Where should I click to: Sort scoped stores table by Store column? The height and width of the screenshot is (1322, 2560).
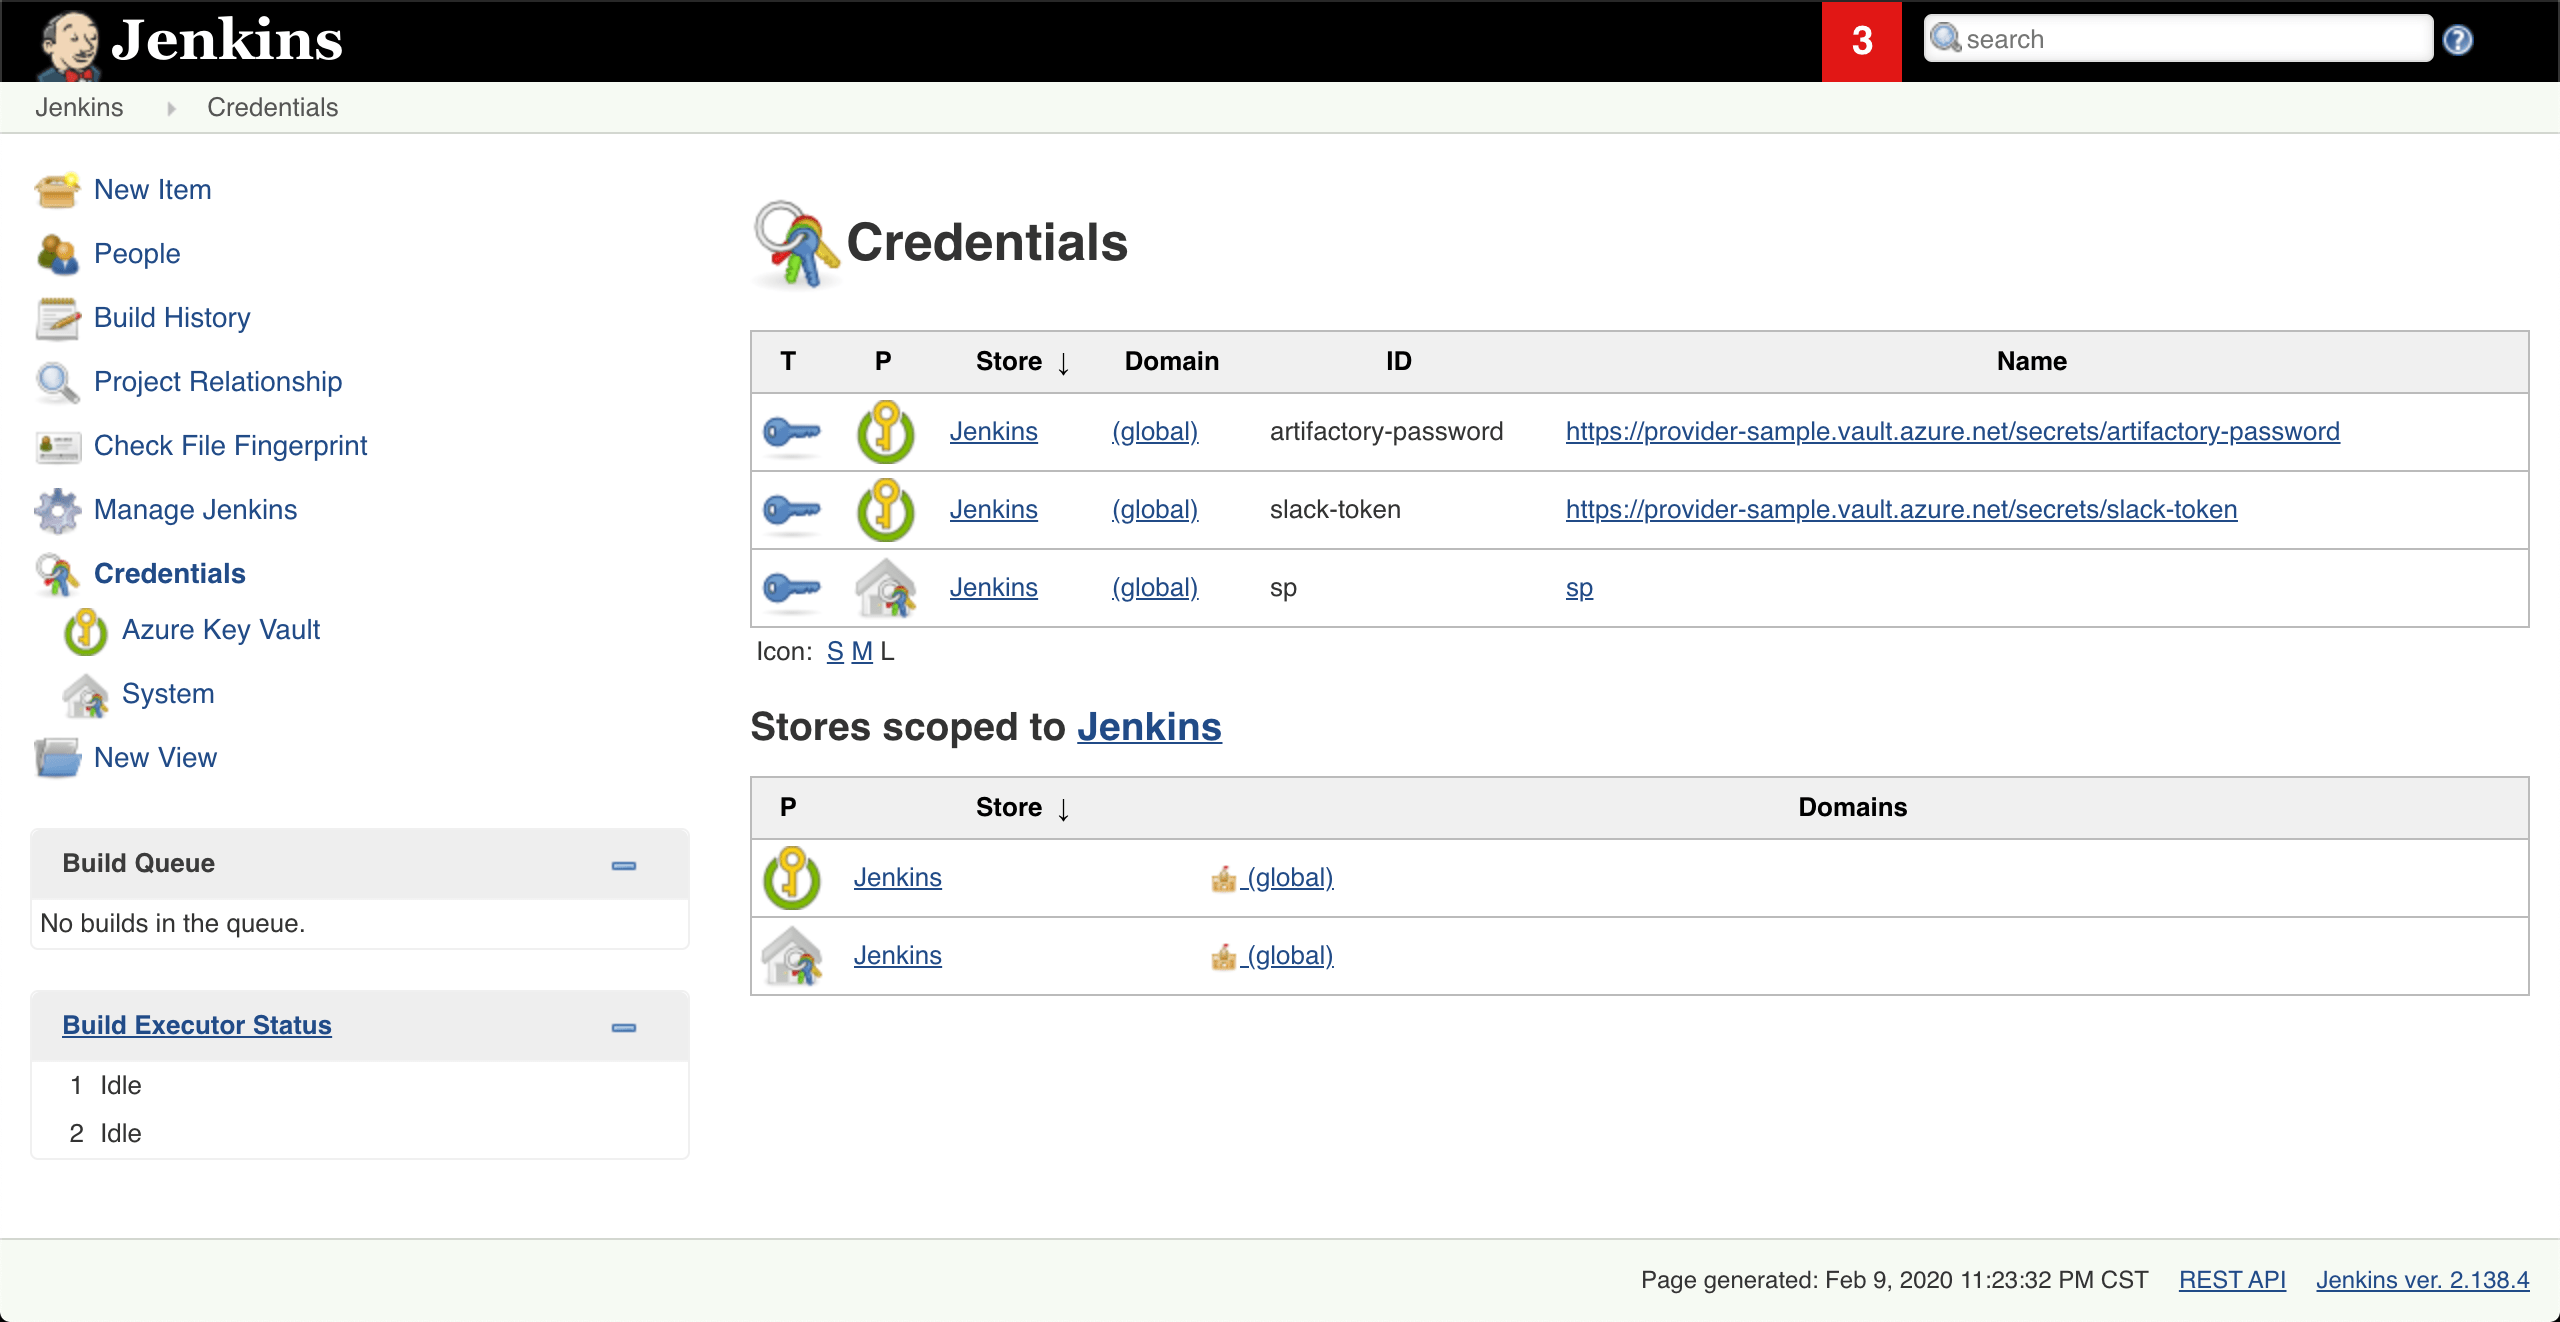[1008, 807]
